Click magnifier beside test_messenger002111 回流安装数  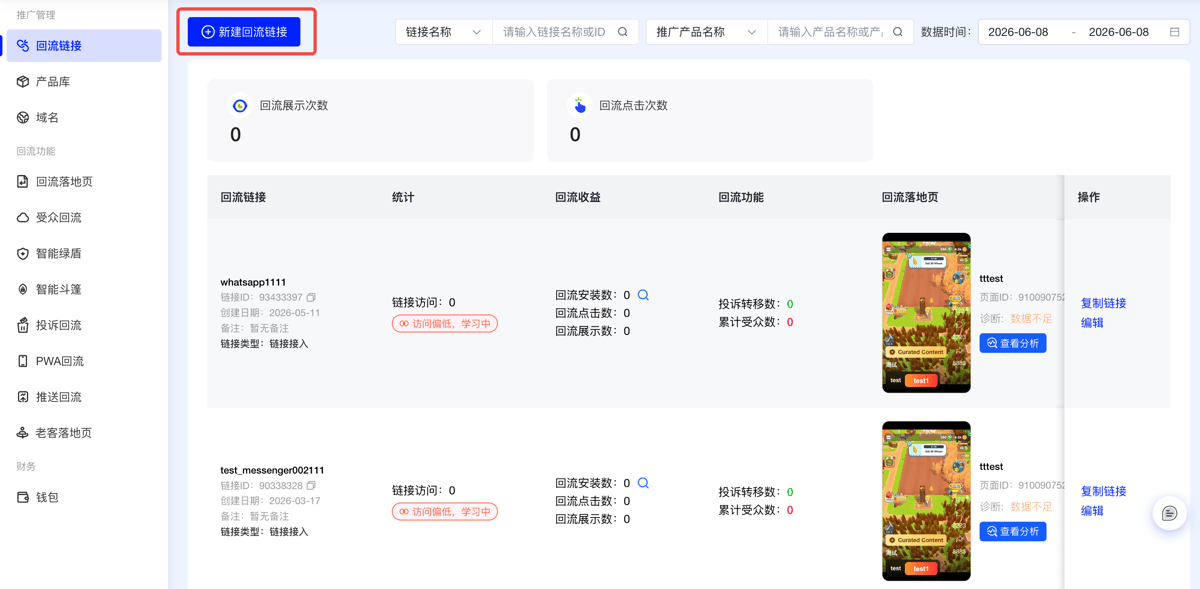(643, 483)
